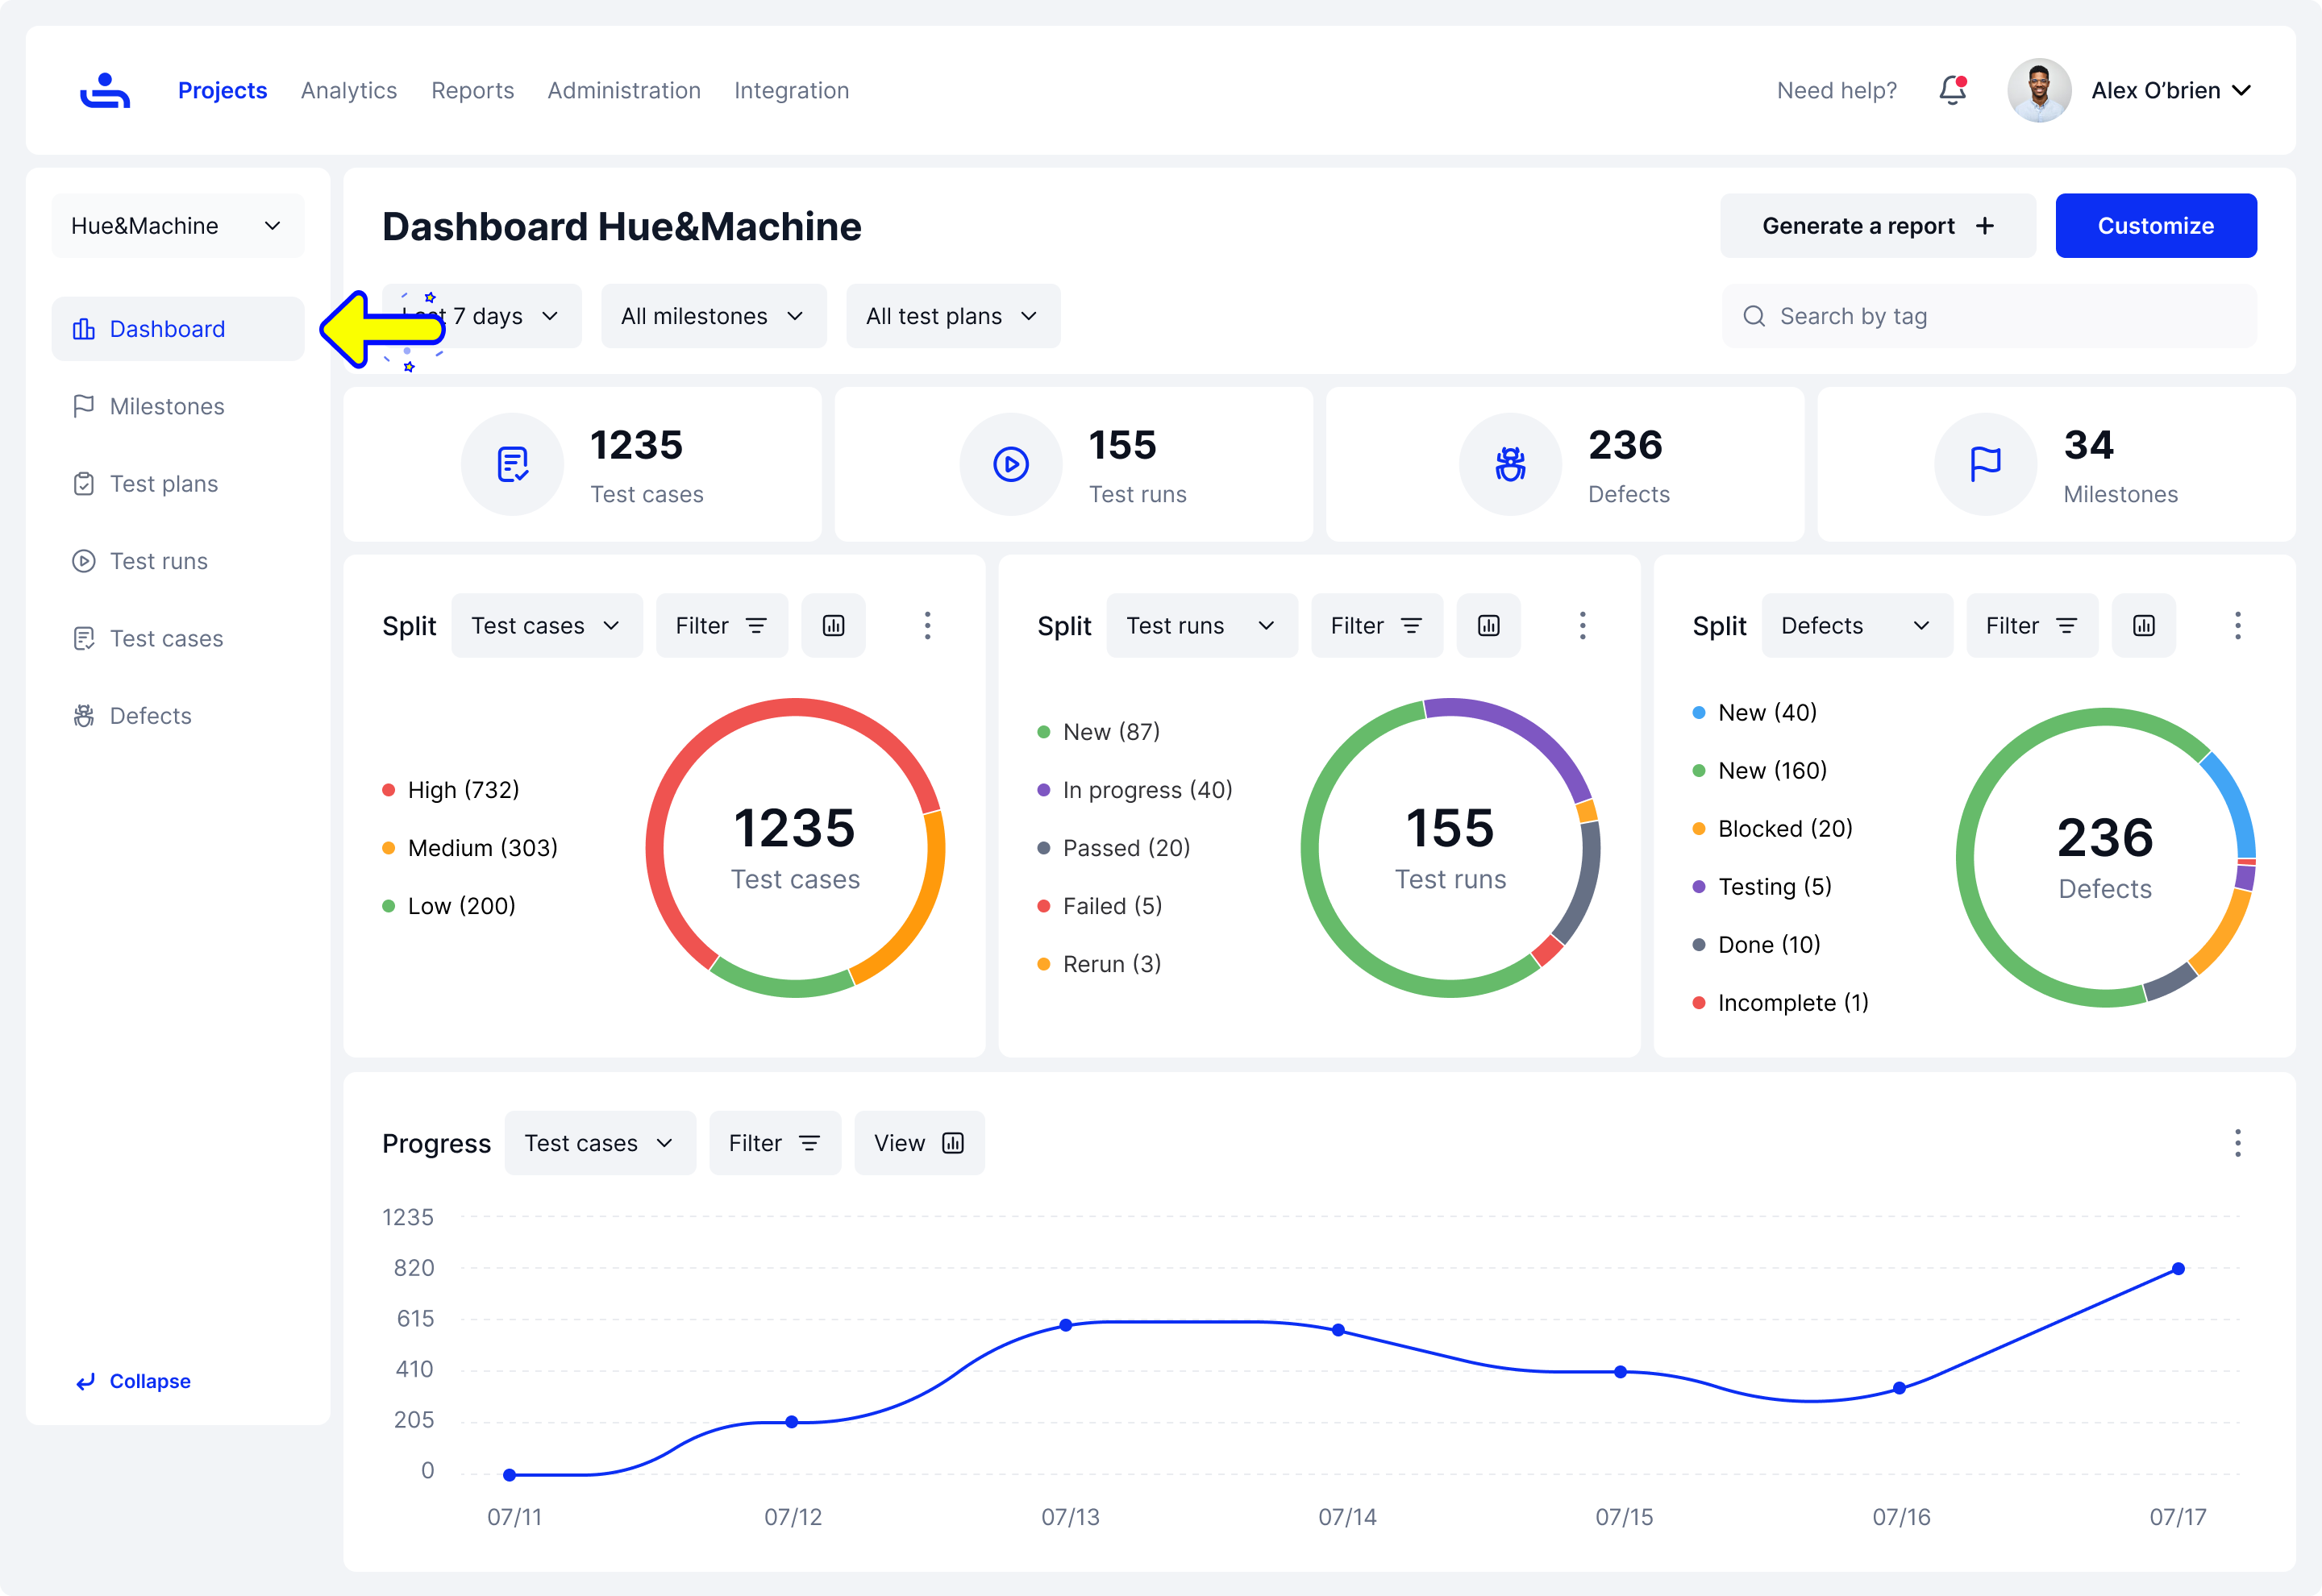Click Alex O'brien profile avatar
The image size is (2322, 1596).
tap(2038, 90)
